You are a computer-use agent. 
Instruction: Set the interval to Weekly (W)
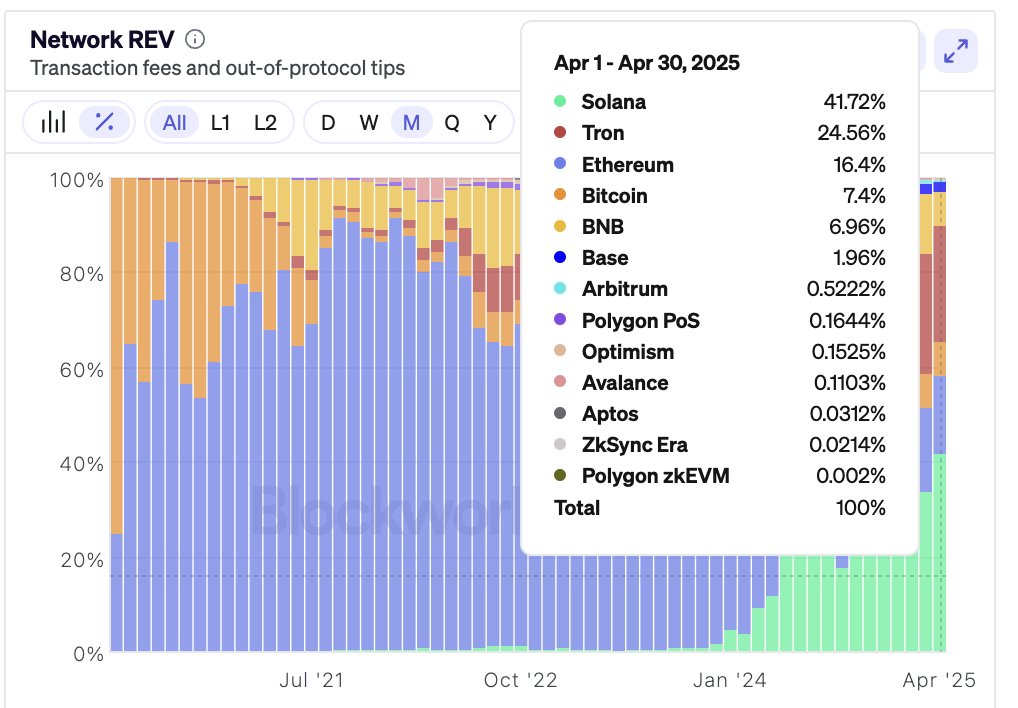pos(369,122)
